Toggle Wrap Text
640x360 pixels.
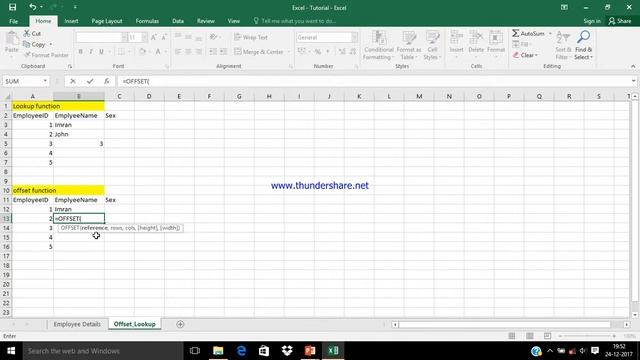click(251, 37)
